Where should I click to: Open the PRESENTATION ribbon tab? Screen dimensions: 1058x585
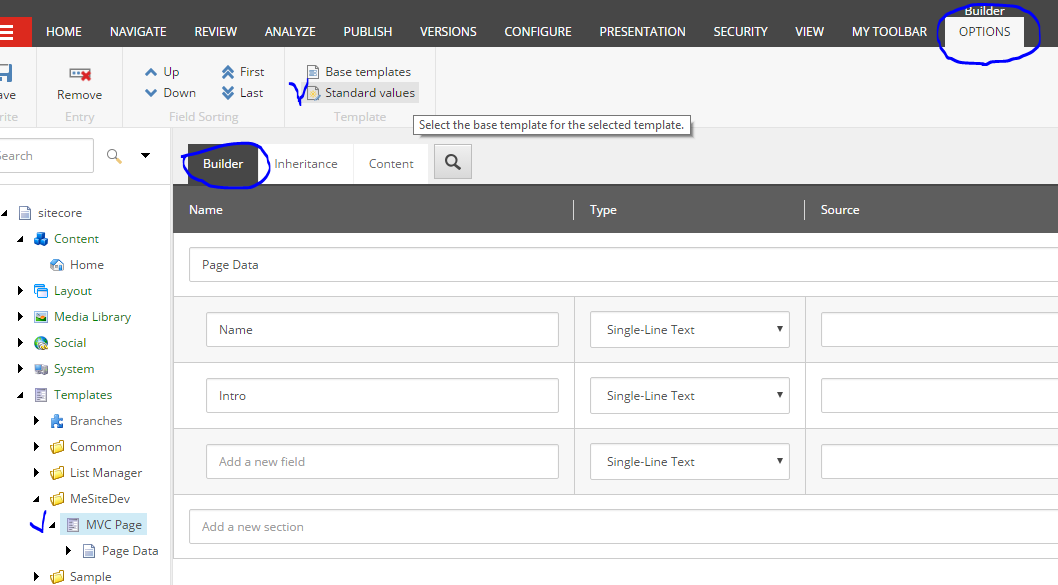pyautogui.click(x=642, y=32)
